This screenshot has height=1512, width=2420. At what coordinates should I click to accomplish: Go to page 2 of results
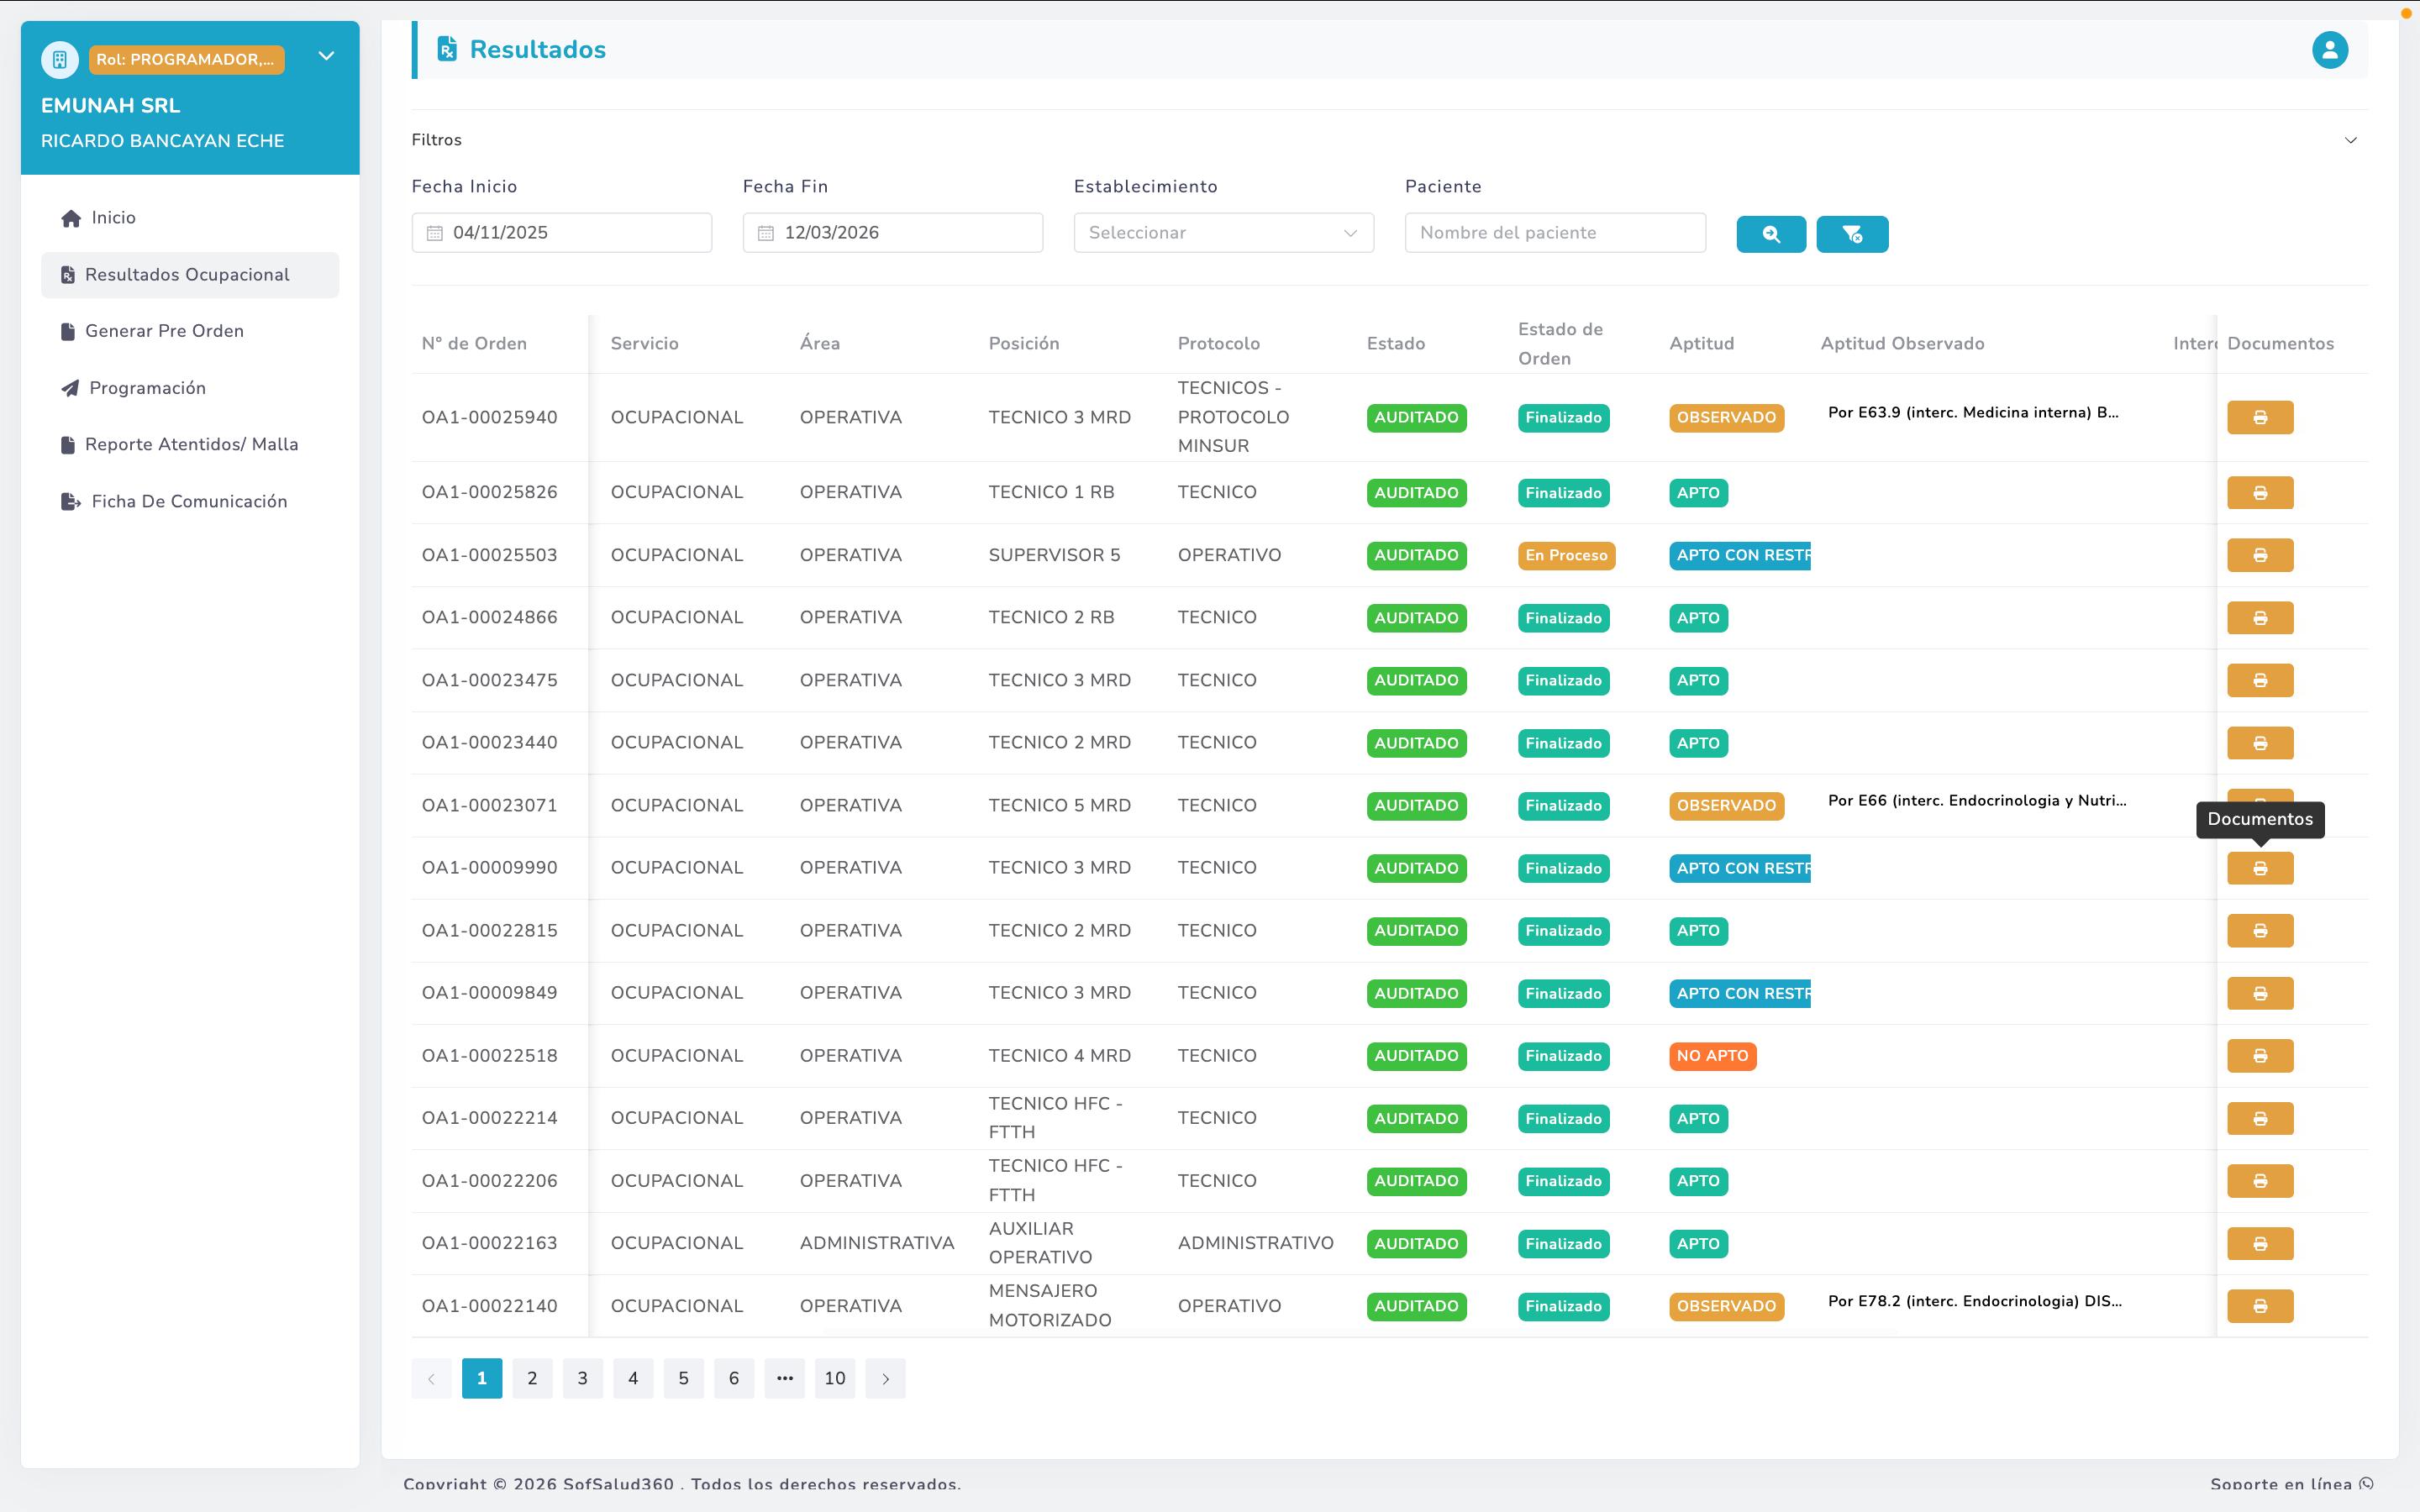pyautogui.click(x=532, y=1378)
